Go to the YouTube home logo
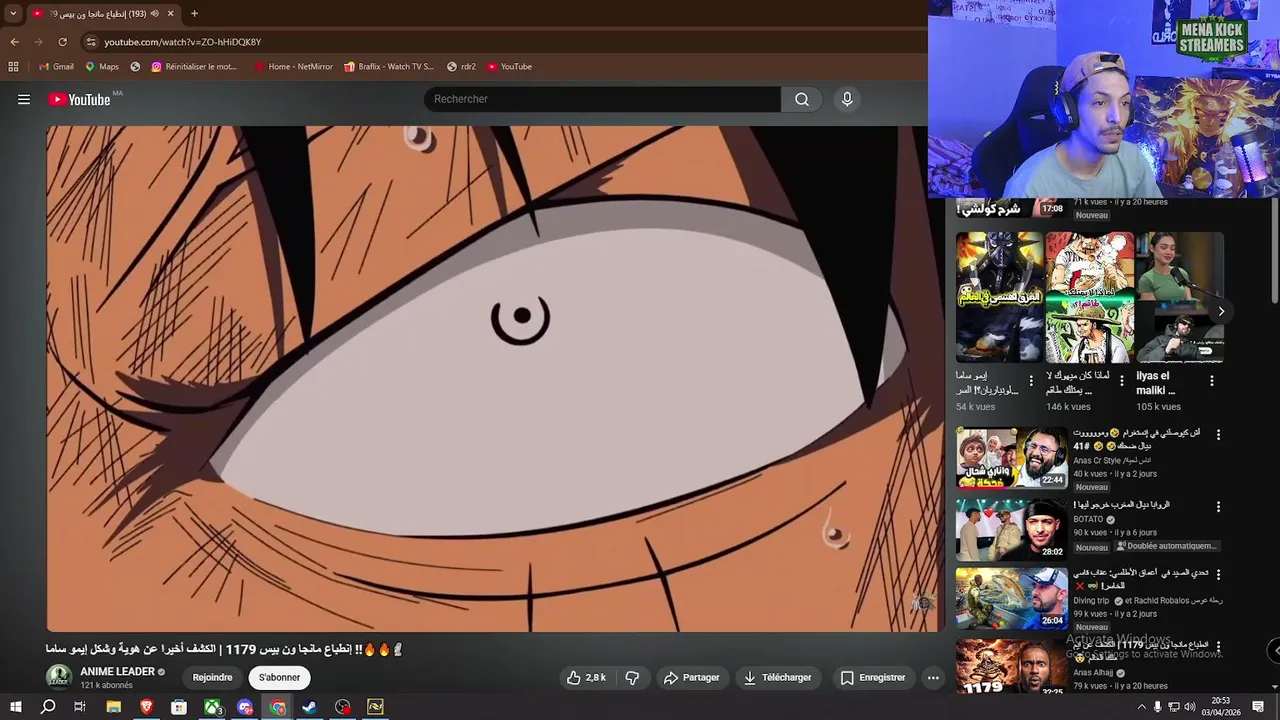The image size is (1280, 720). coord(80,99)
